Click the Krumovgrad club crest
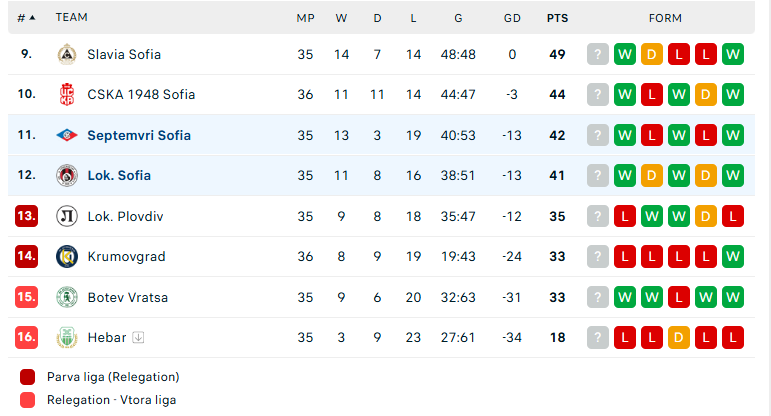Screen dimensions: 771x416 tap(67, 257)
